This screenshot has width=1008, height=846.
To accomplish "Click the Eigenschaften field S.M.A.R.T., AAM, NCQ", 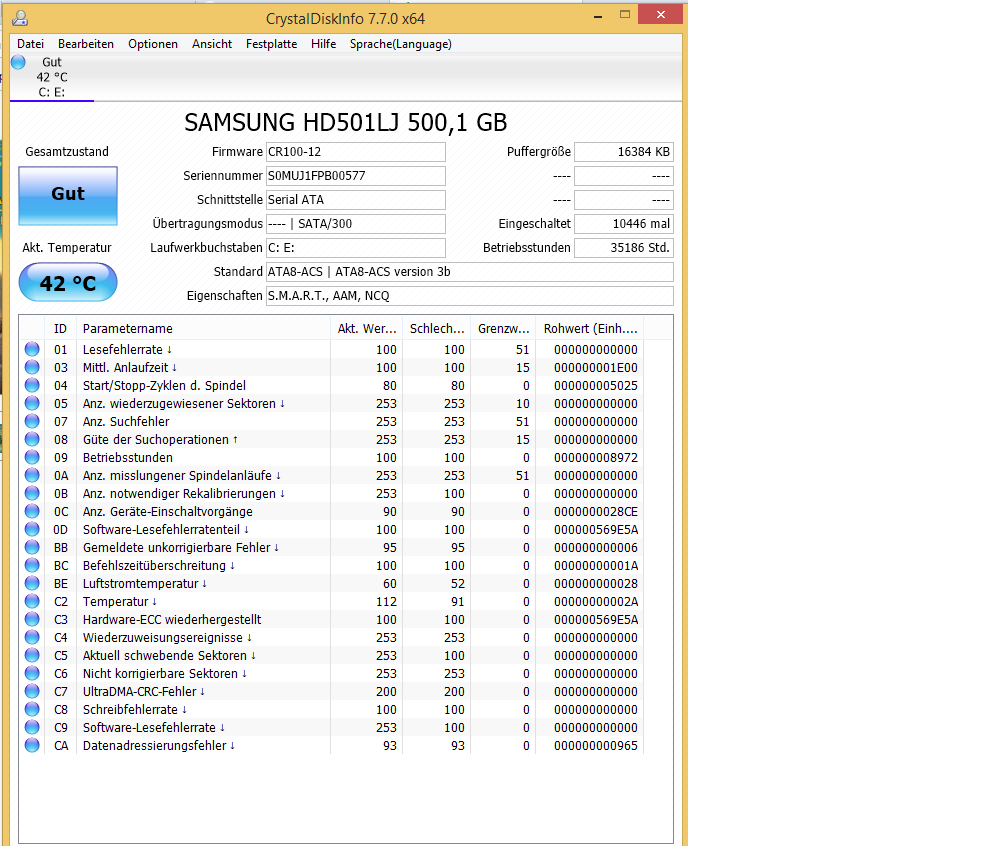I will 470,296.
